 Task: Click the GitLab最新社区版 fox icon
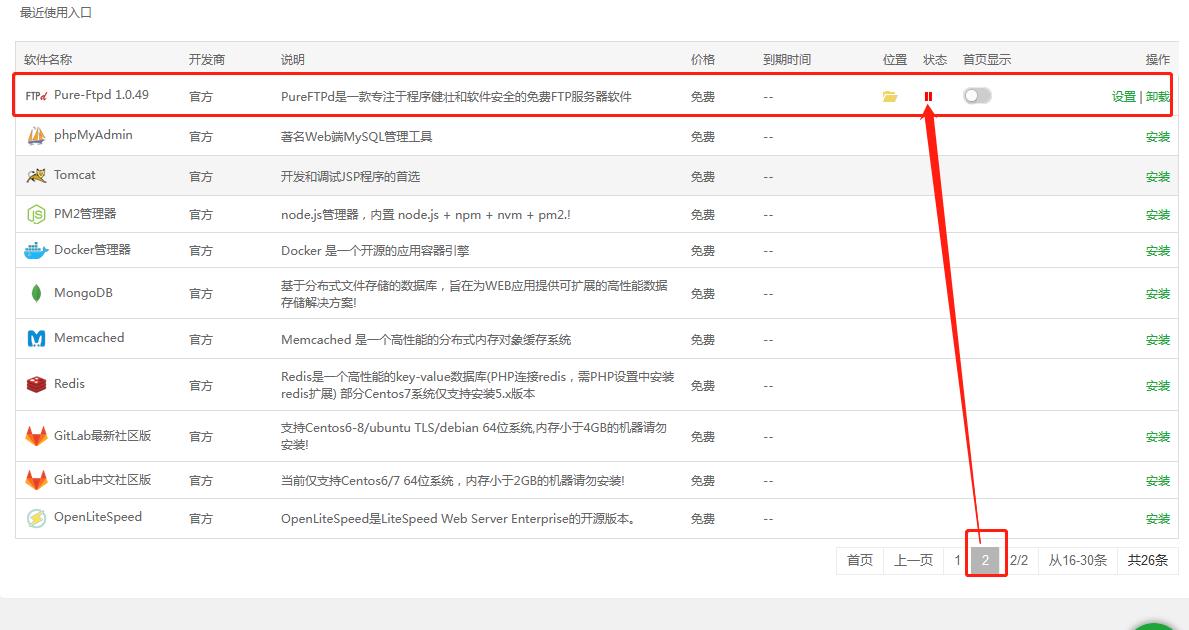36,437
